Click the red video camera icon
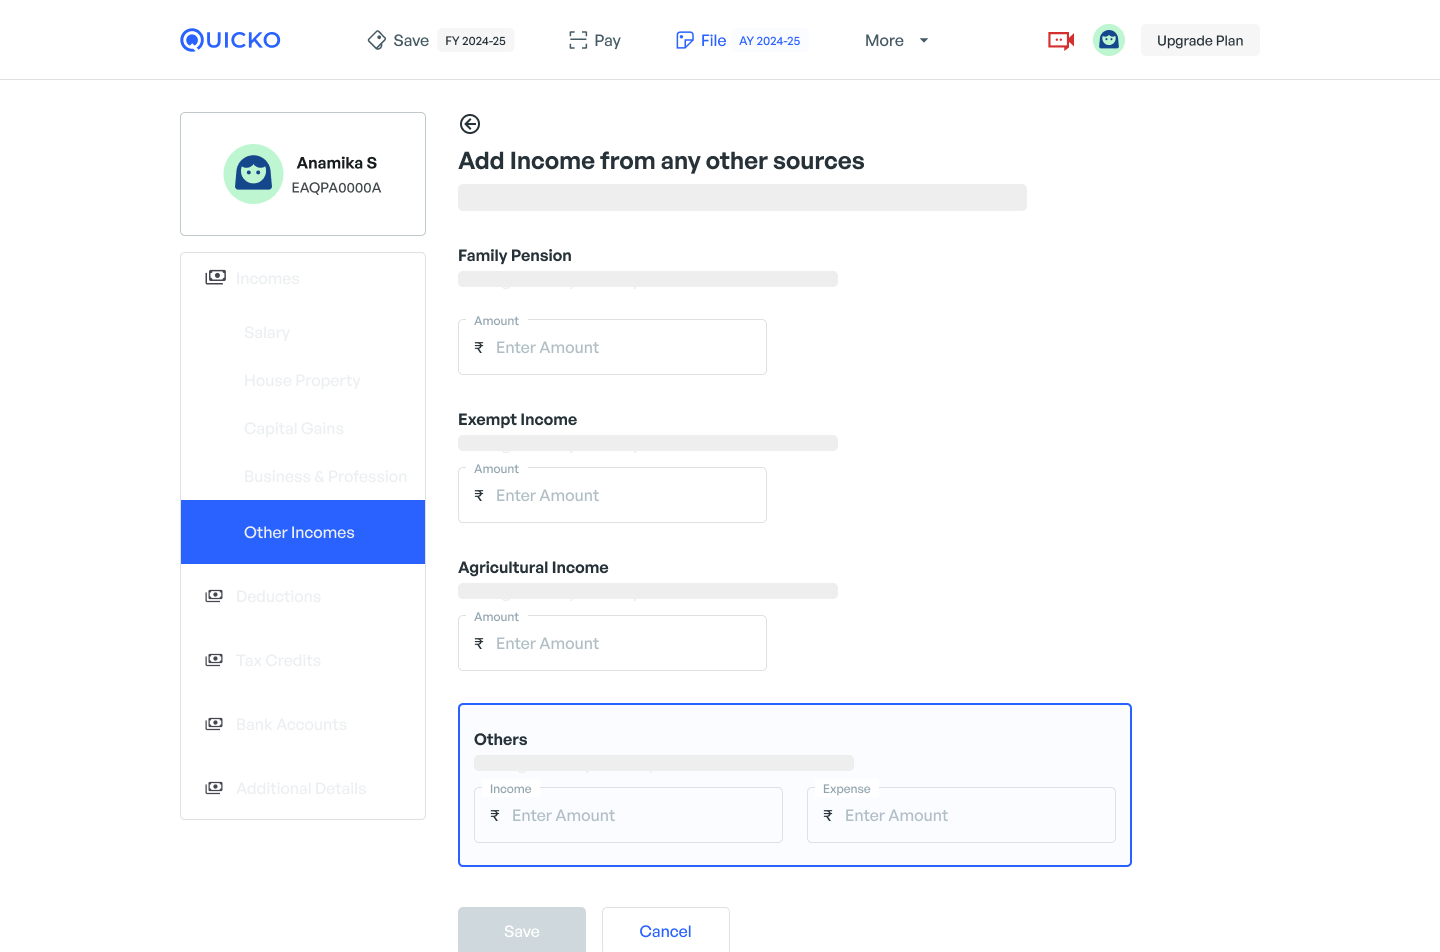1440x952 pixels. pyautogui.click(x=1060, y=40)
